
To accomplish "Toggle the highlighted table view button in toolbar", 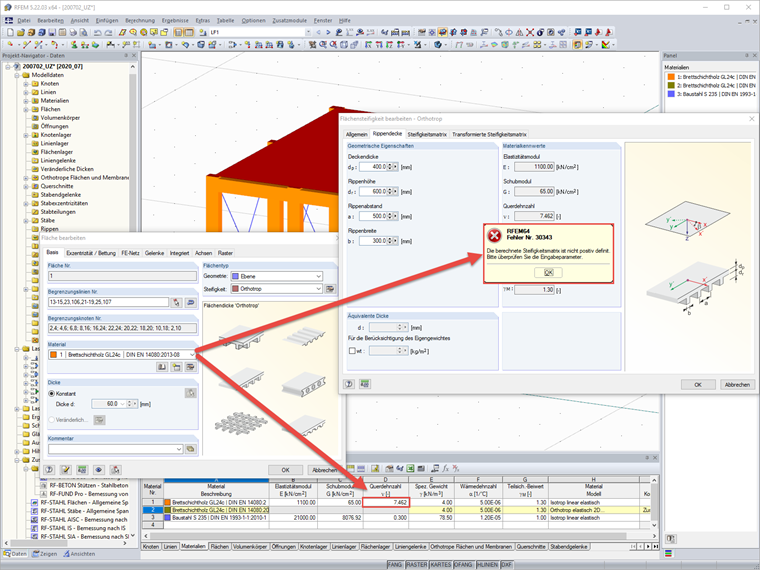I will point(189,32).
